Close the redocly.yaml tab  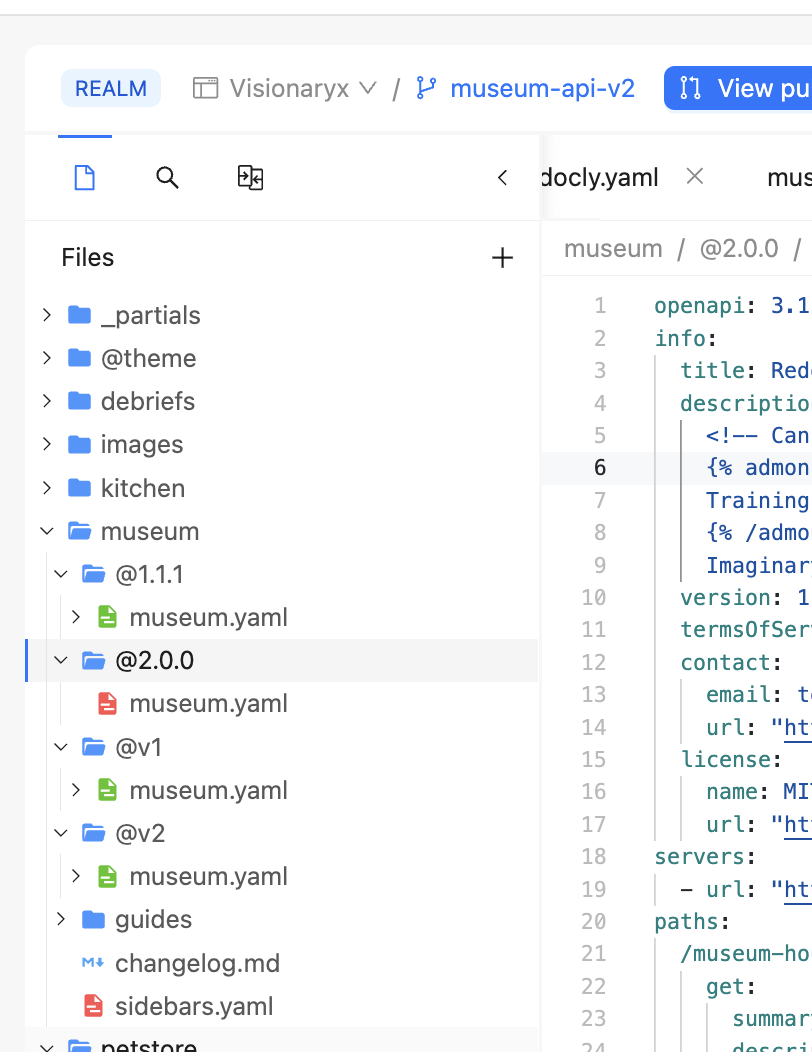coord(695,177)
